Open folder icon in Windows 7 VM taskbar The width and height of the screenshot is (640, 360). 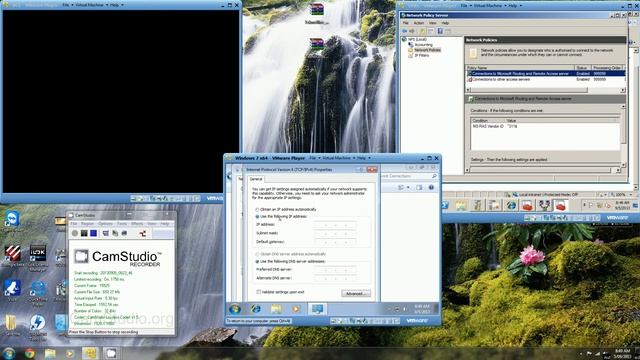click(x=276, y=309)
